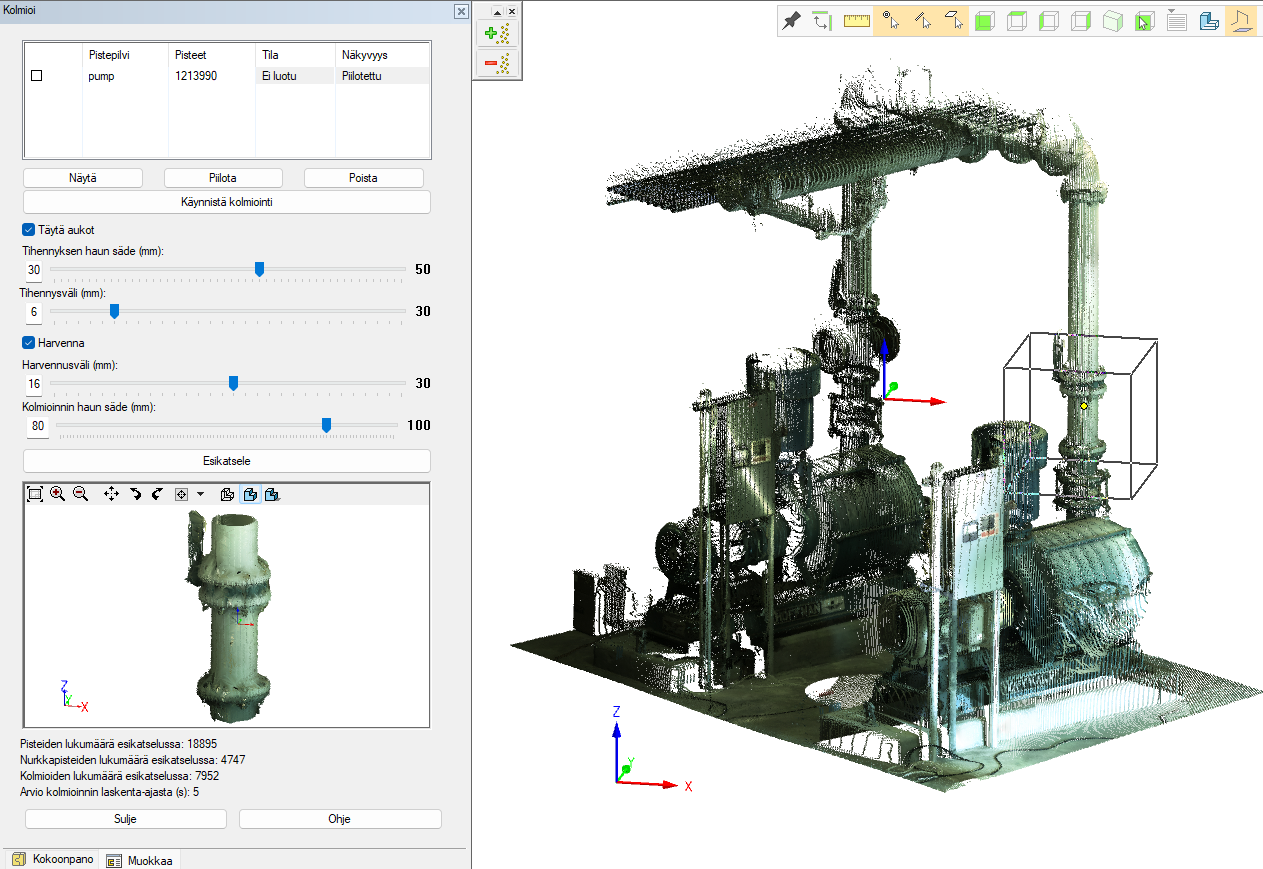Click the pushpin icon in top toolbar
This screenshot has height=869, width=1263.
791,21
